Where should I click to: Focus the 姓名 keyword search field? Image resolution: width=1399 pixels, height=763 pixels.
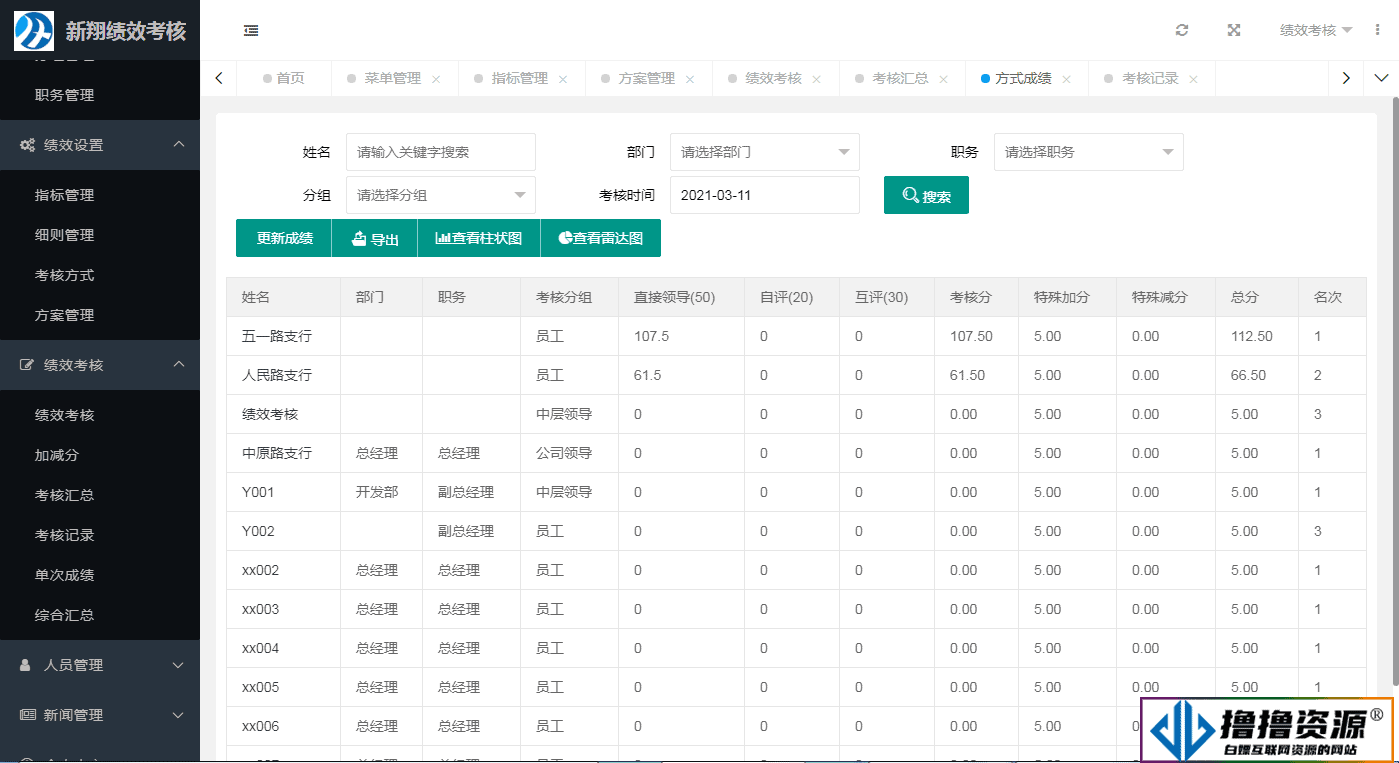[441, 152]
